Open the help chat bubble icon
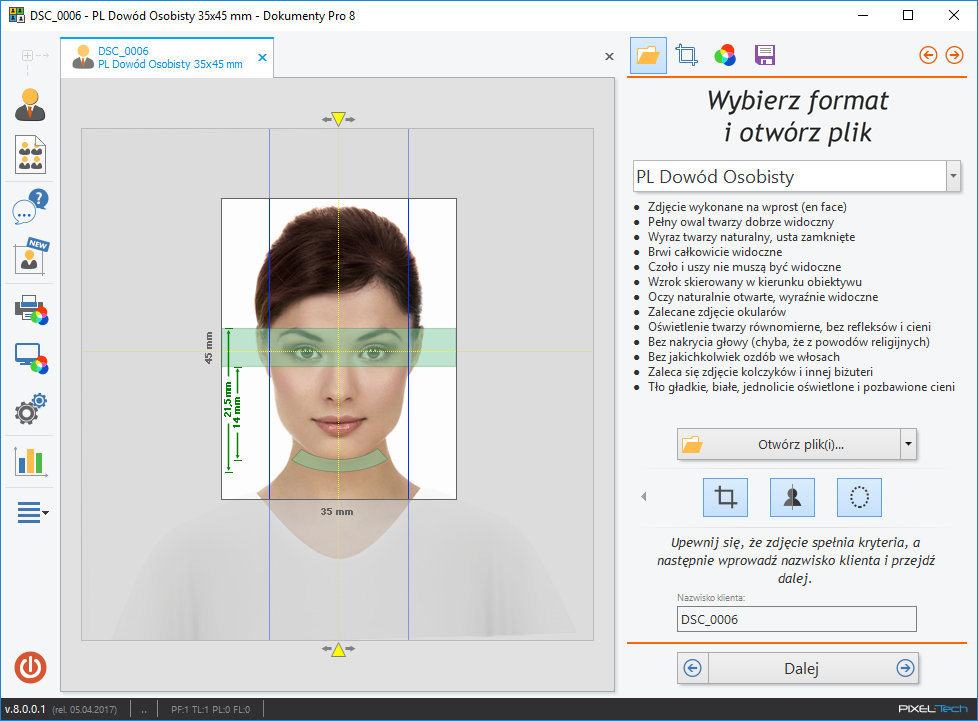This screenshot has height=721, width=978. coord(30,207)
